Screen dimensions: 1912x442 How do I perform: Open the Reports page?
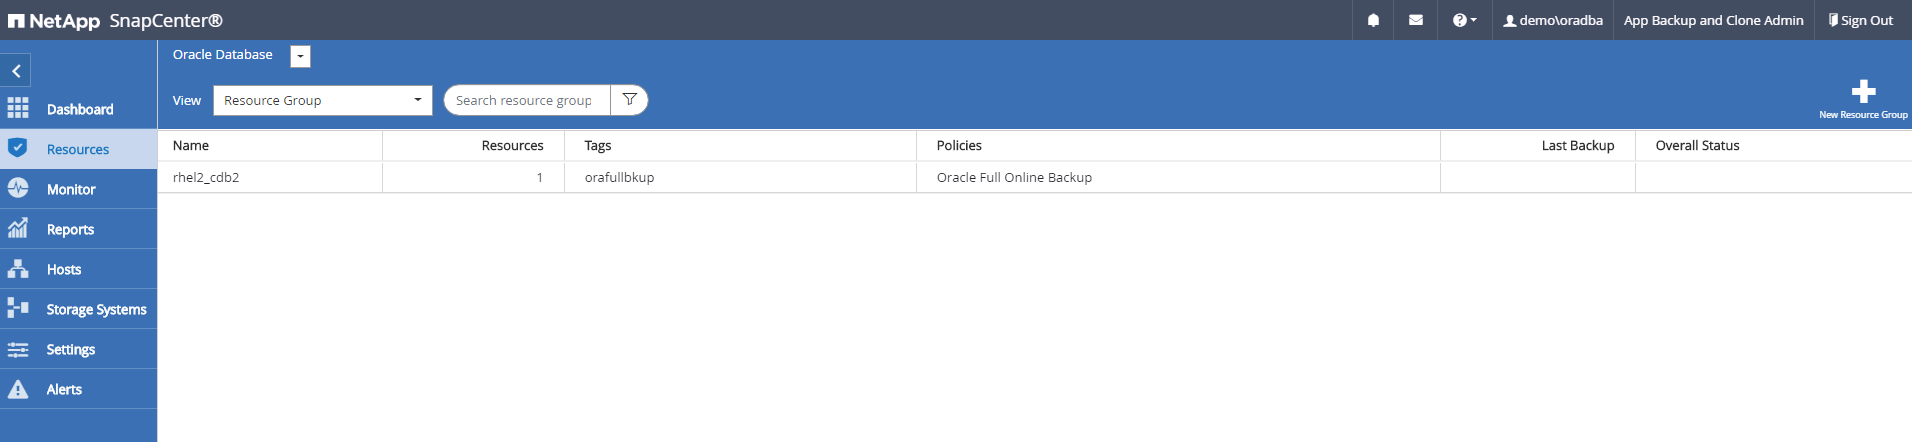click(x=70, y=229)
